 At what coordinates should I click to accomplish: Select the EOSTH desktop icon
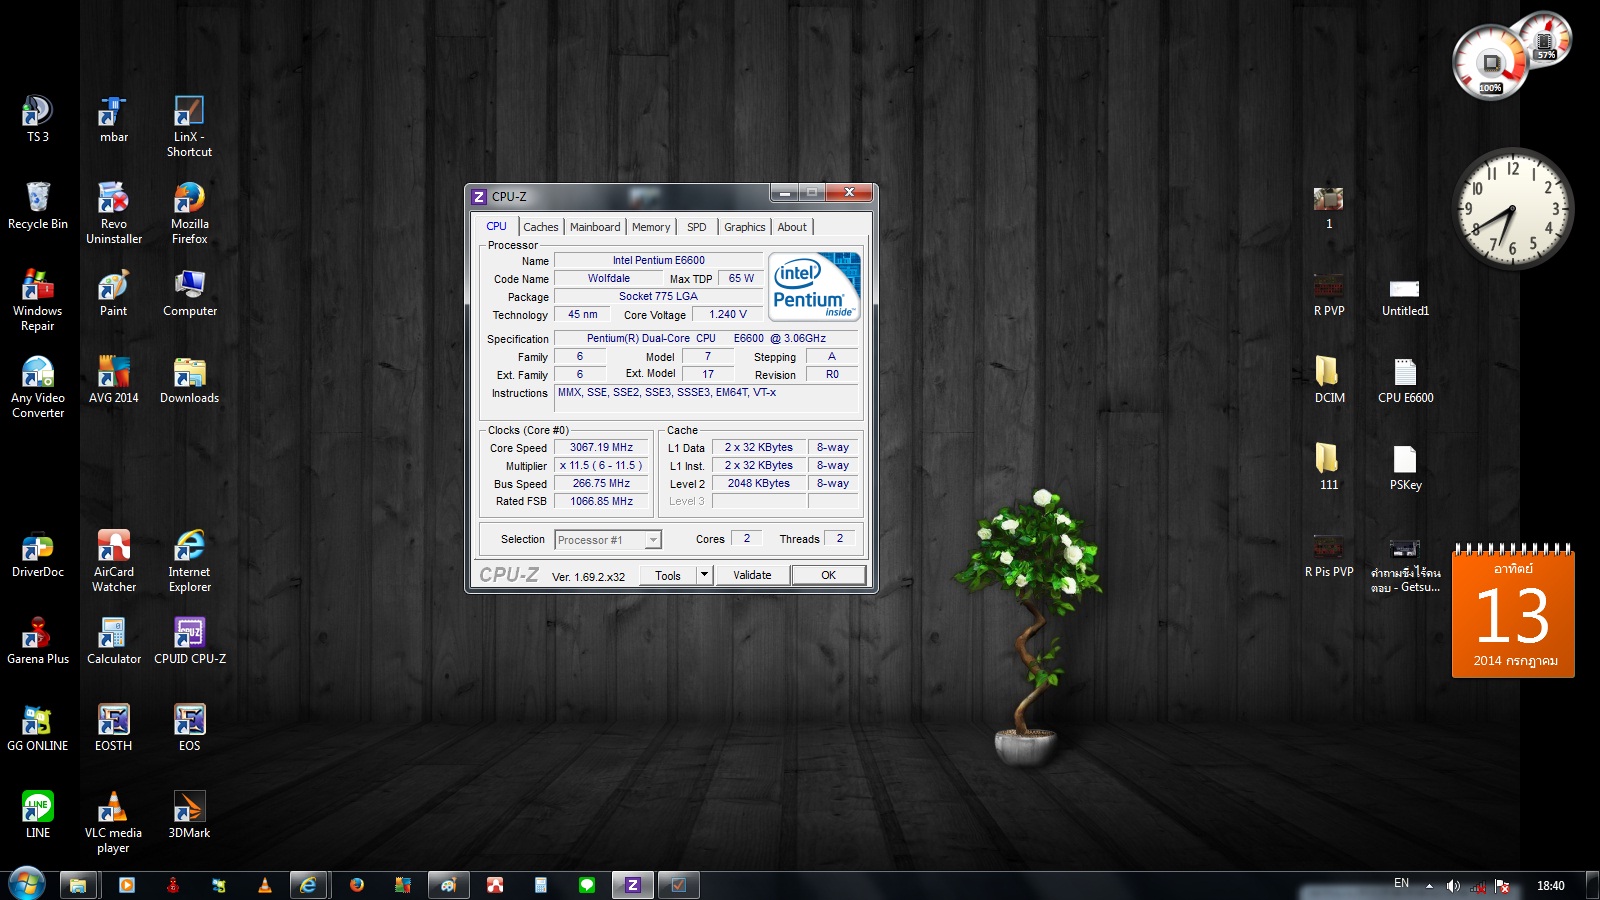114,727
